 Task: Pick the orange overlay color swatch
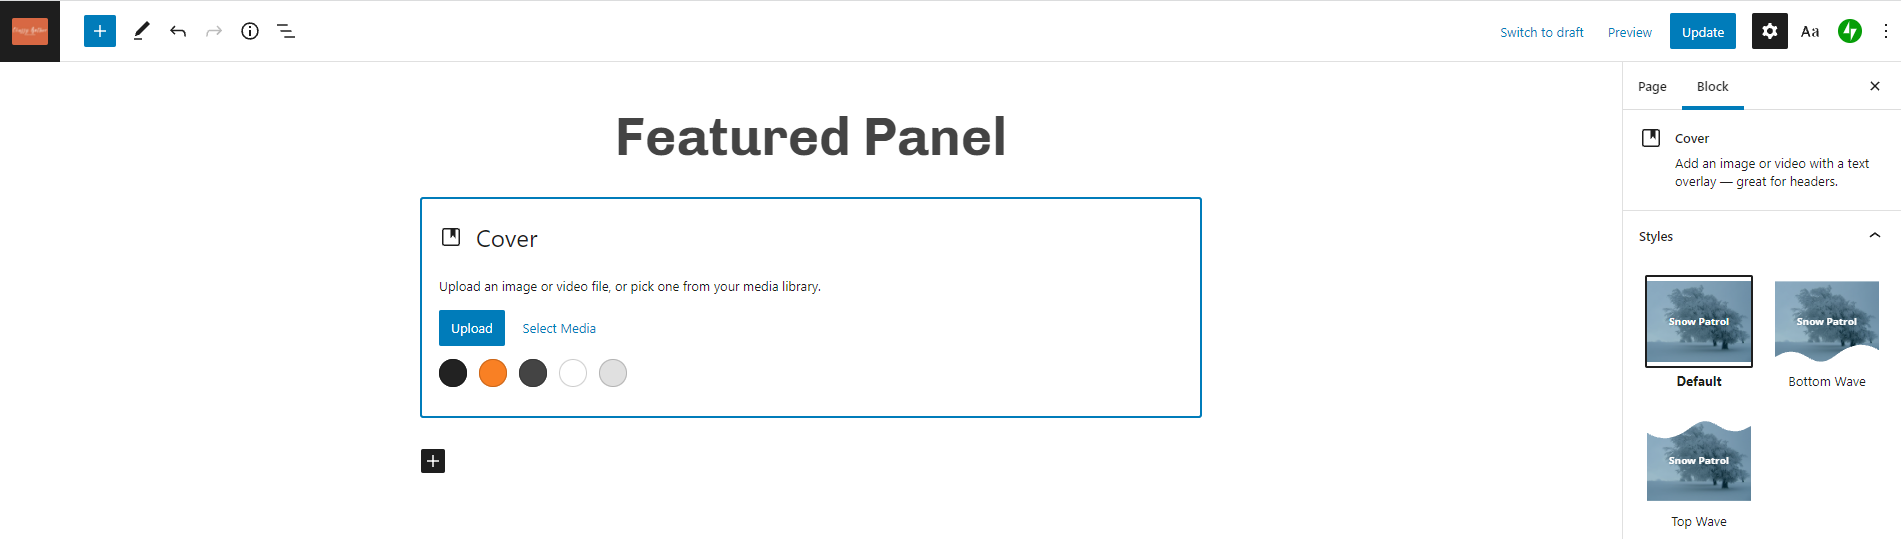[493, 373]
